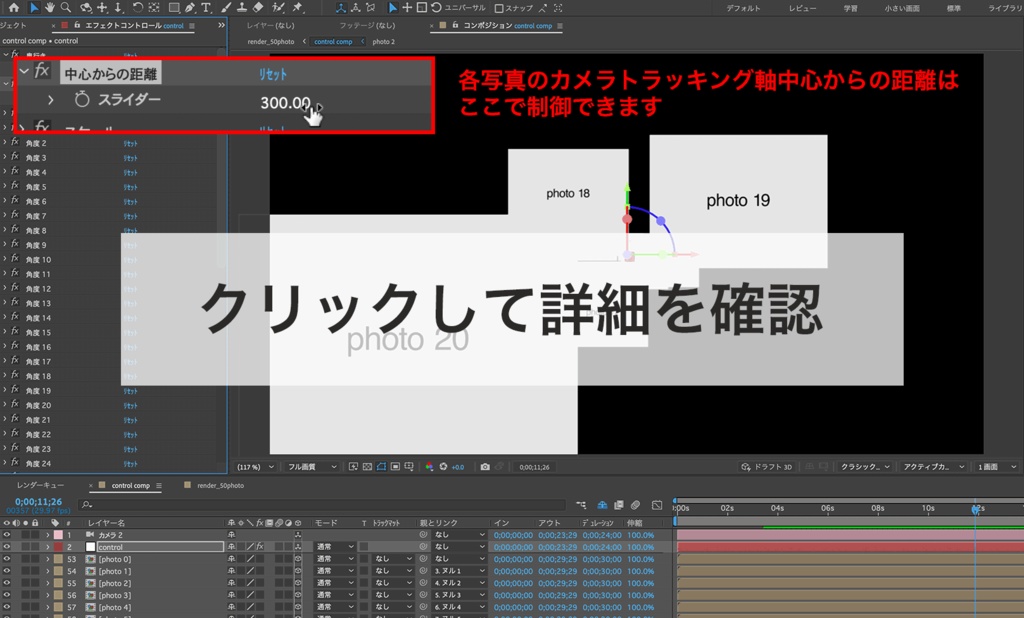
Task: Hide the カメラ 2 layer visibility eye
Action: pyautogui.click(x=8, y=535)
